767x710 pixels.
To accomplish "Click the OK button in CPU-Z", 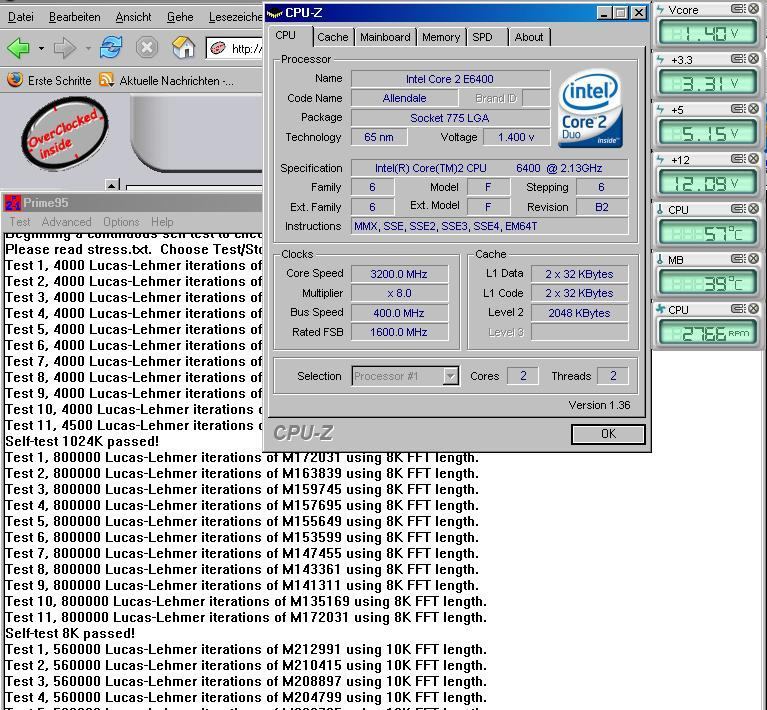I will pyautogui.click(x=608, y=434).
